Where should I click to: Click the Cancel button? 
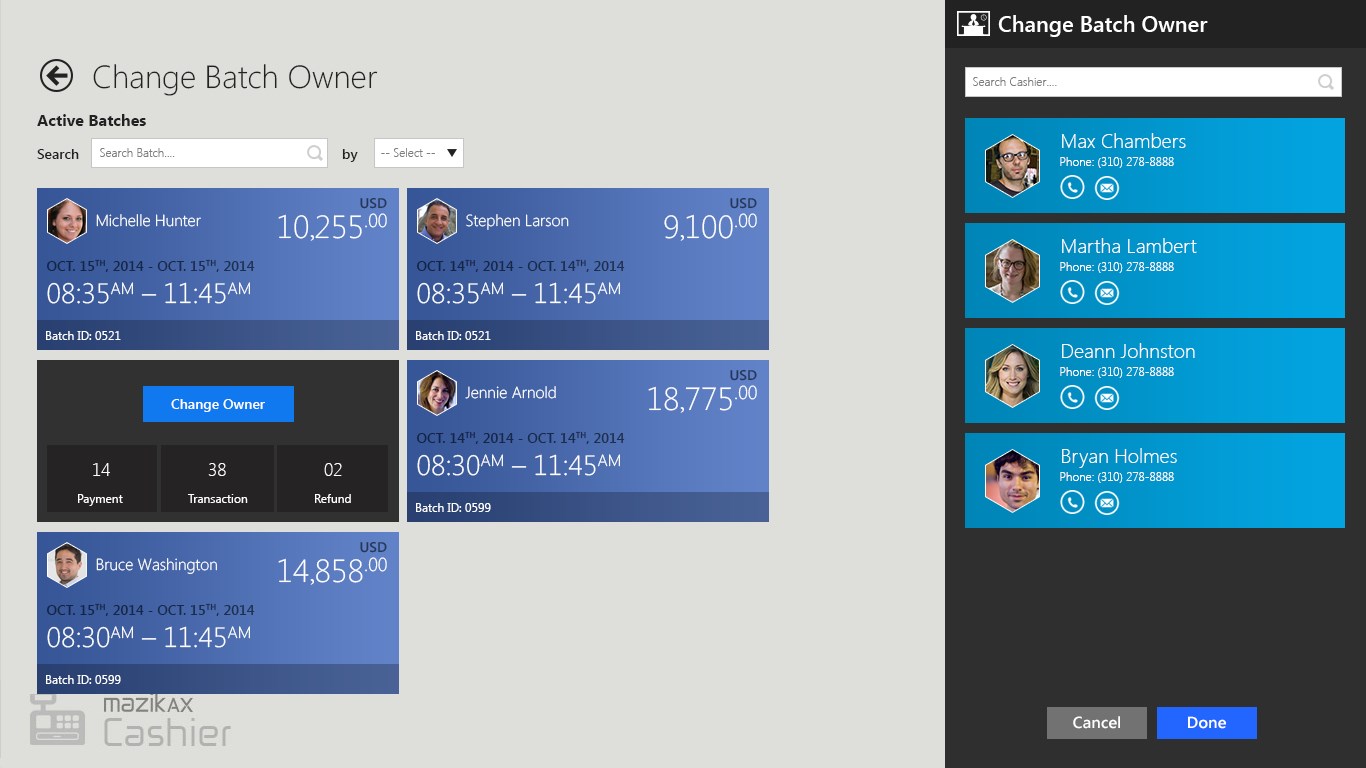pyautogui.click(x=1096, y=723)
